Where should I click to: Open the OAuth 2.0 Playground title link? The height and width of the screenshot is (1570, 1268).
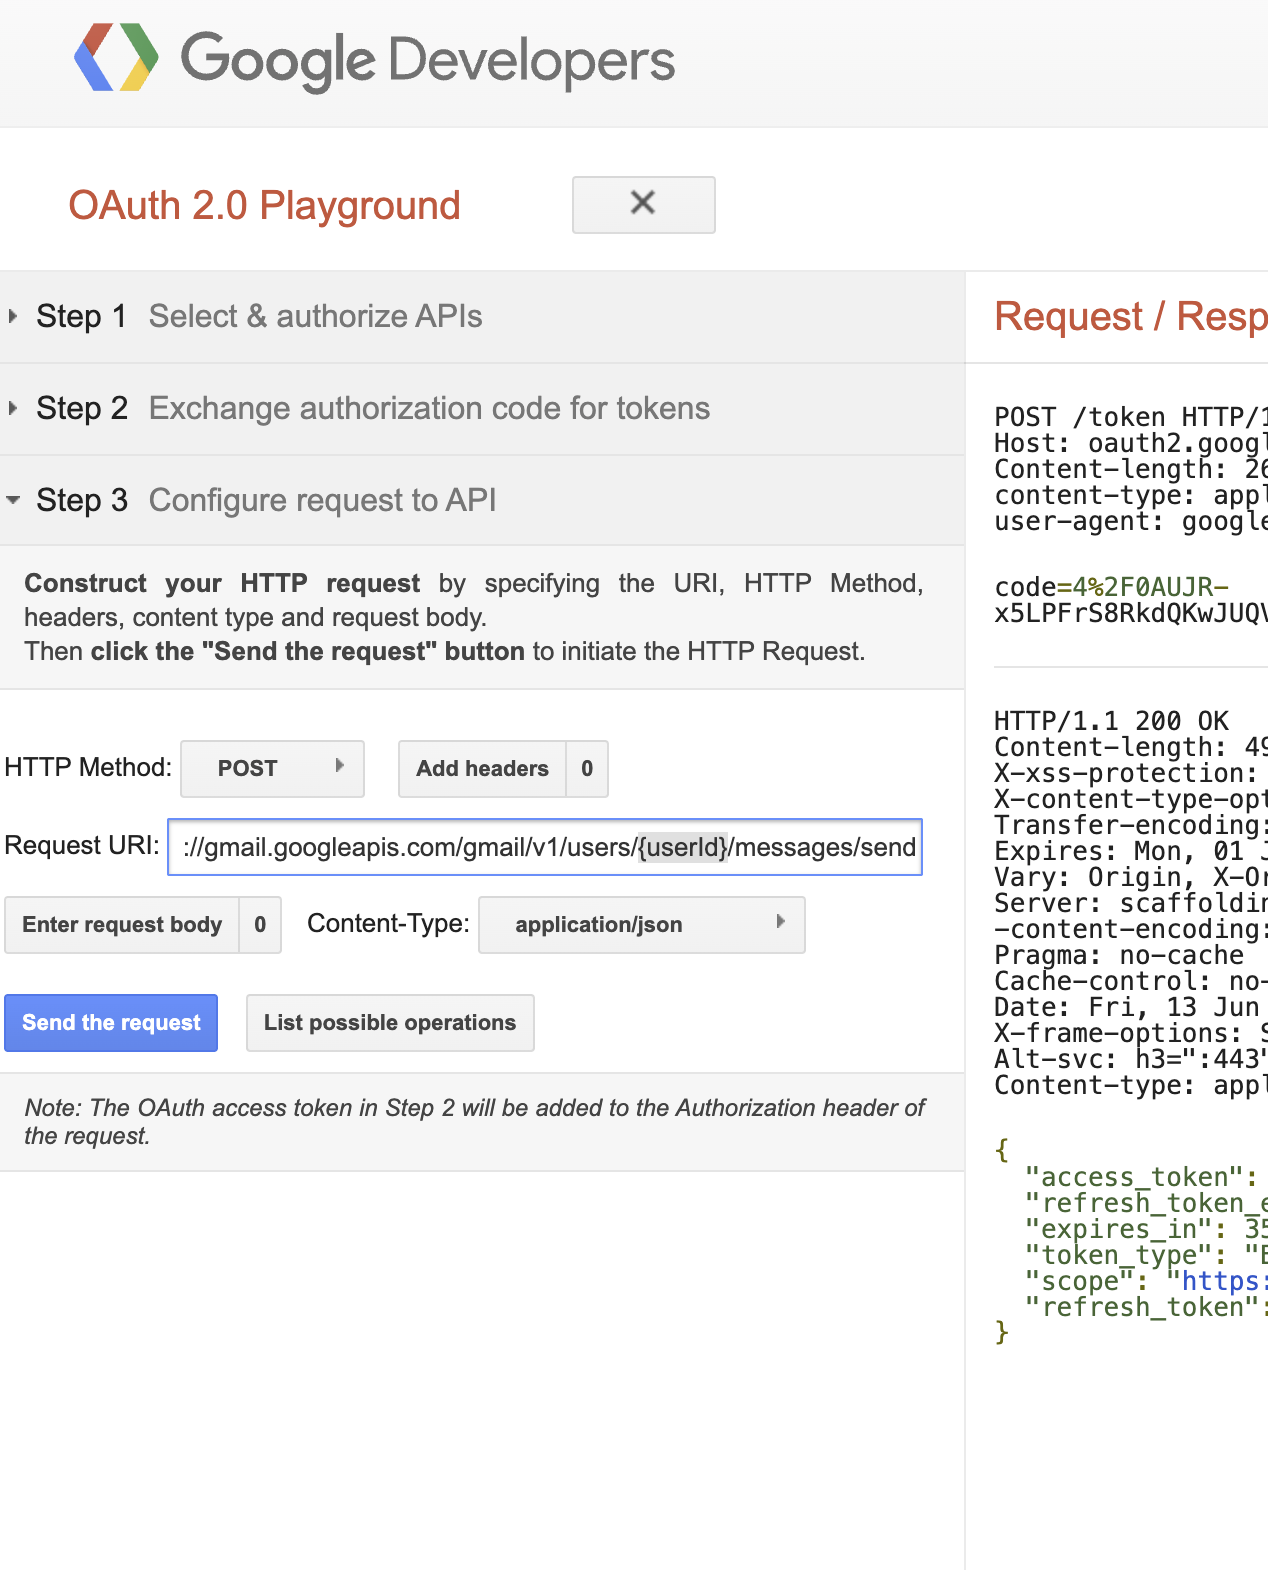click(x=264, y=206)
